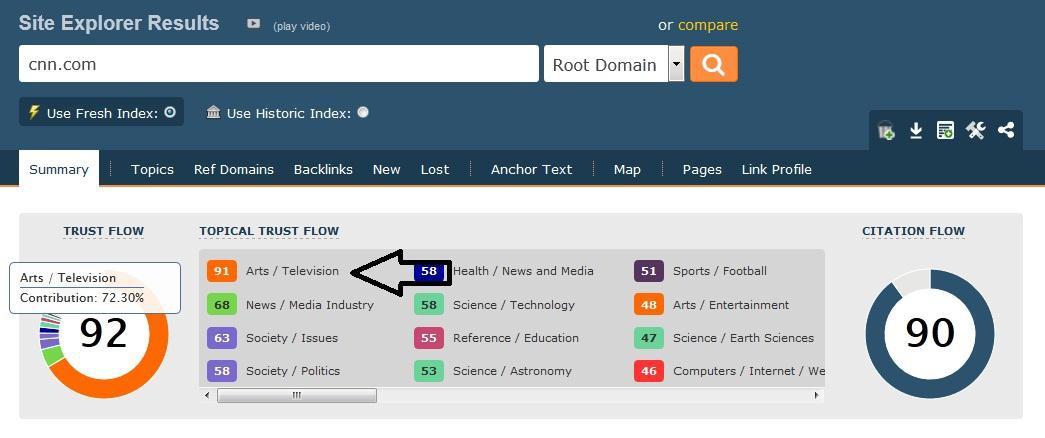Click the 53 Science / Astronomy badge
This screenshot has width=1045, height=438.
pos(429,371)
